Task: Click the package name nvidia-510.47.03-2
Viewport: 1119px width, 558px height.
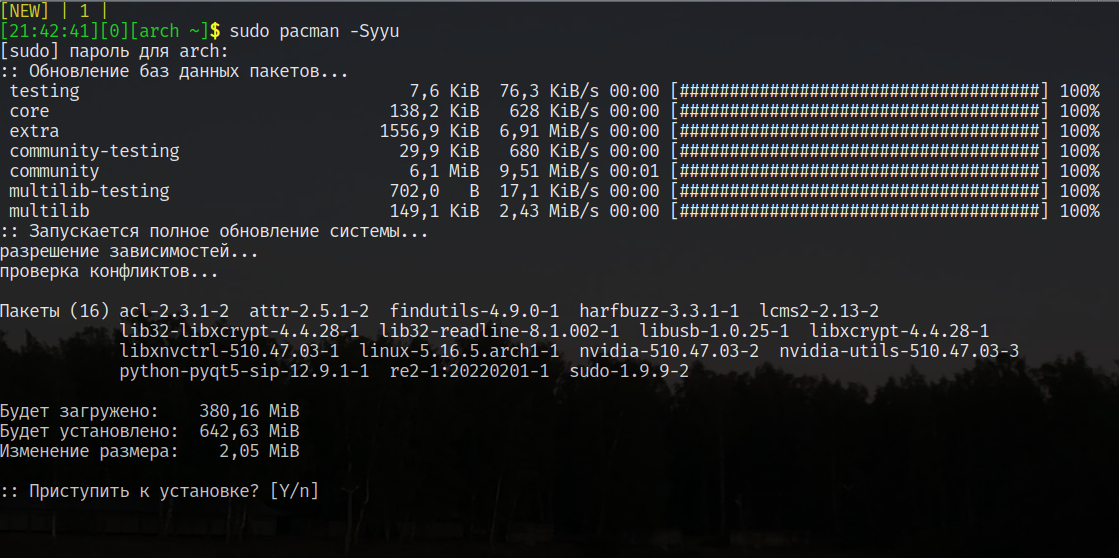Action: (669, 351)
